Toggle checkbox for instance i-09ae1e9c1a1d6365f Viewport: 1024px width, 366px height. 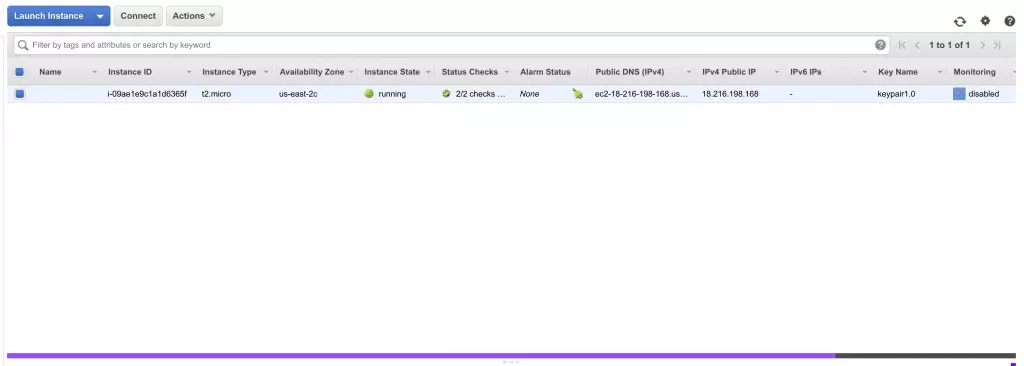click(x=20, y=94)
